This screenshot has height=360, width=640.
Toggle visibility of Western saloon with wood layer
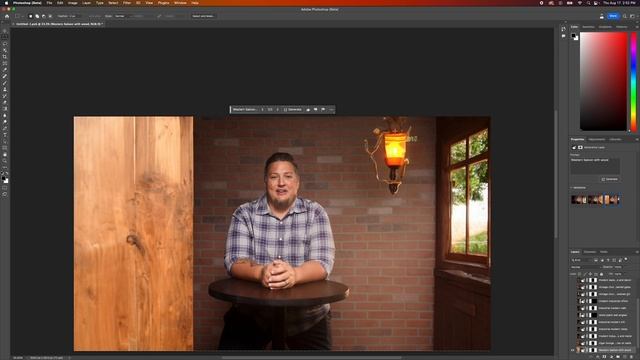coord(573,350)
